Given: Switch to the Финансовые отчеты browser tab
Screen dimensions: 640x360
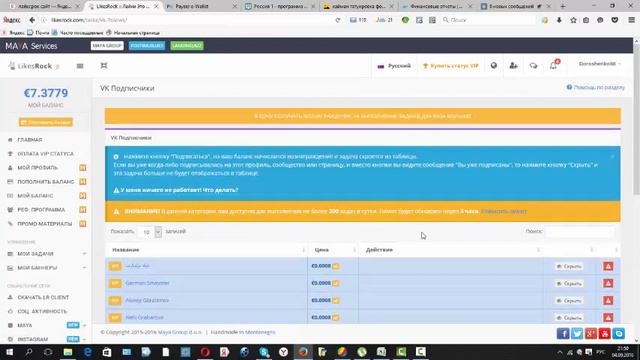Looking at the screenshot, I should click(435, 6).
